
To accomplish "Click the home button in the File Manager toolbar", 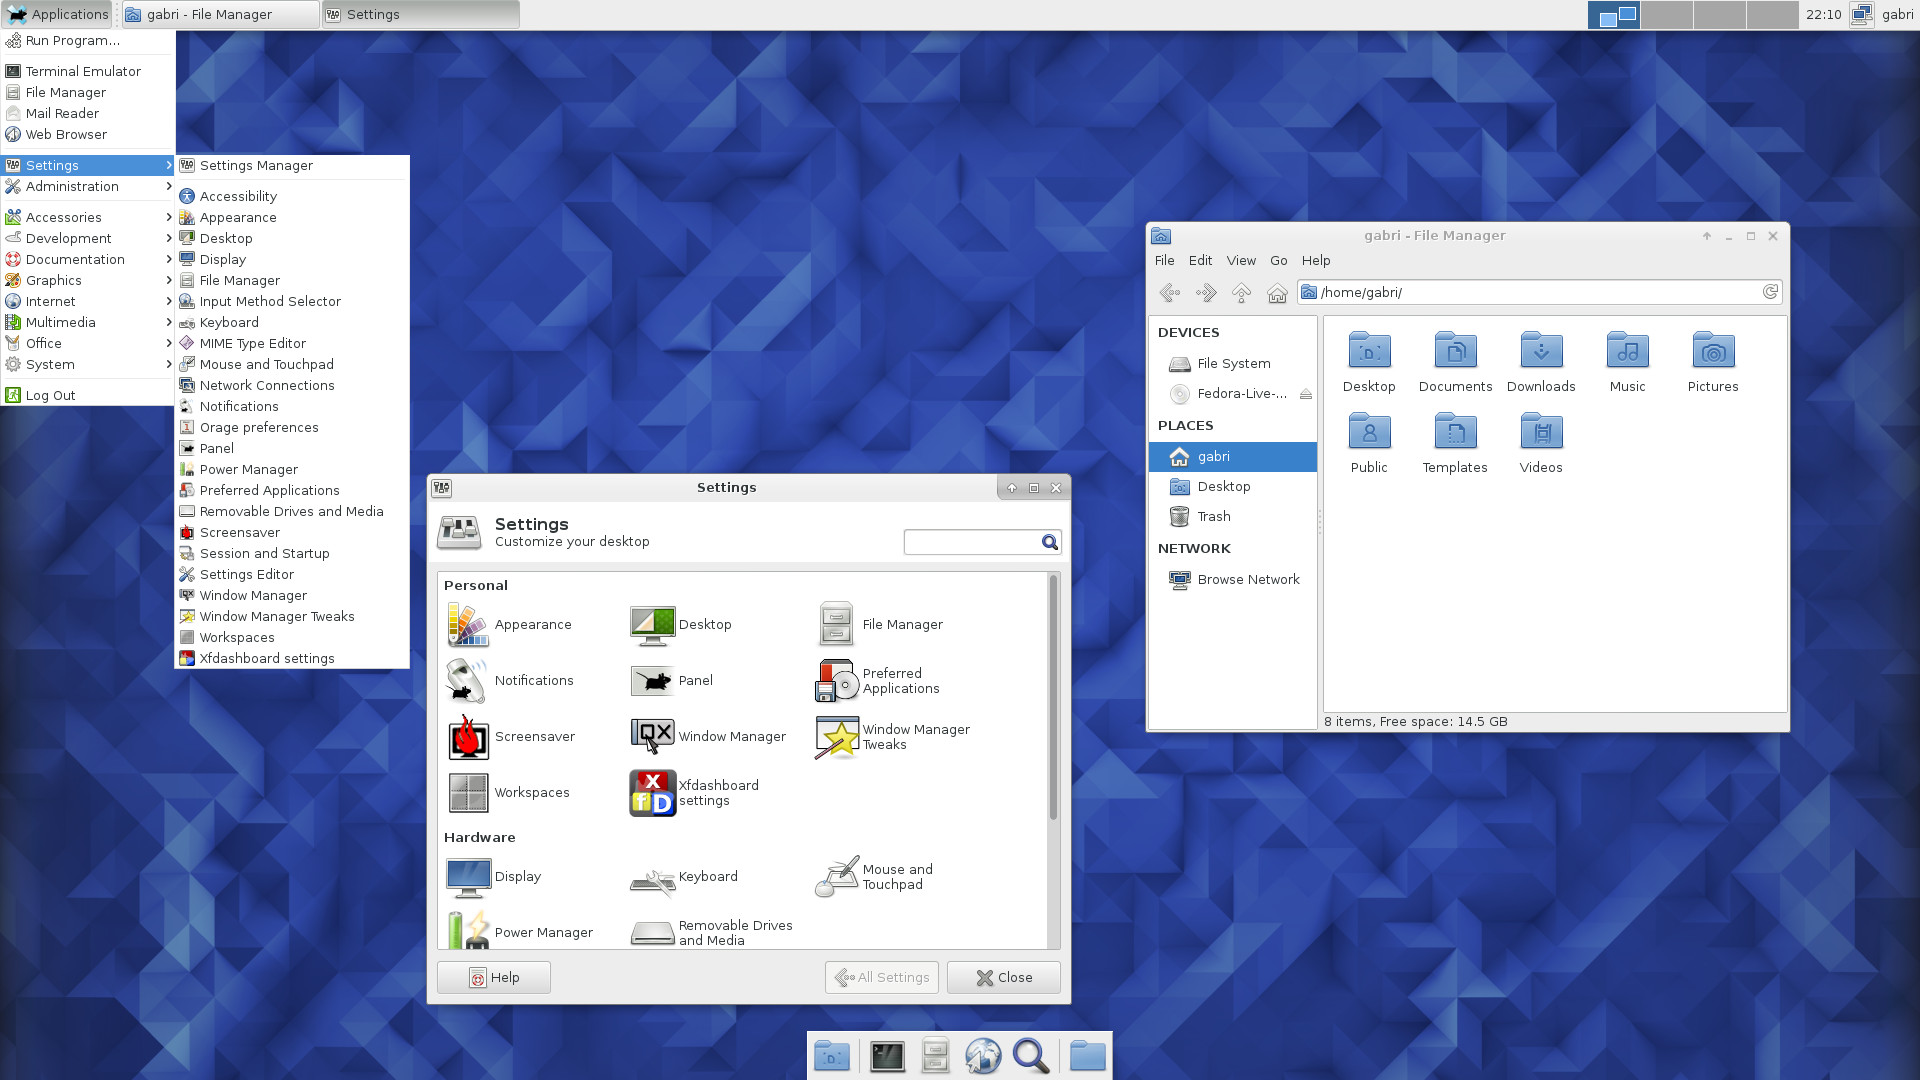I will [x=1277, y=293].
